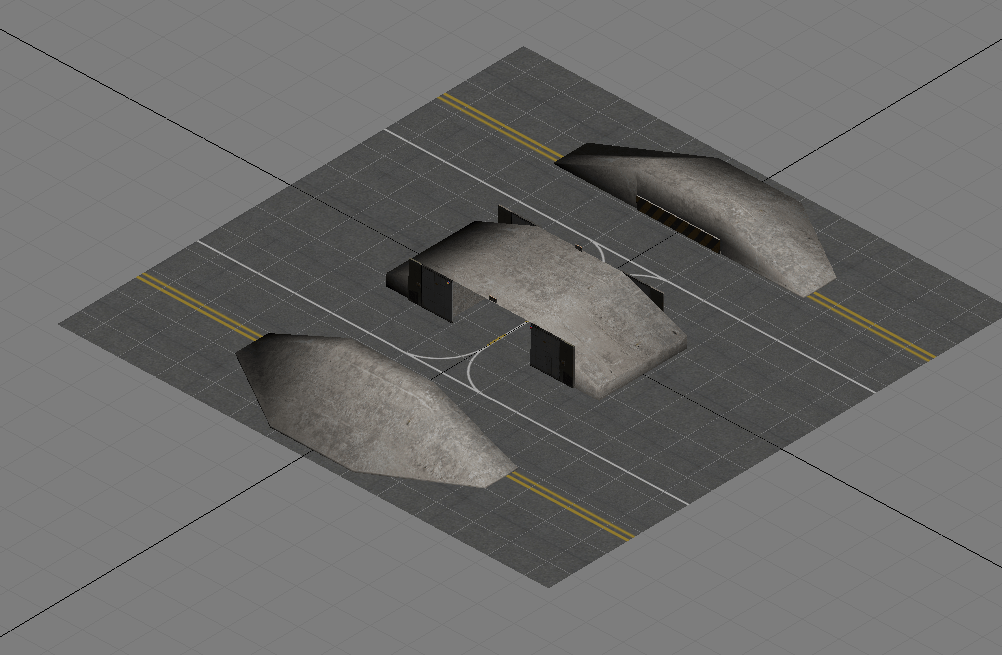Viewport: 1002px width, 655px height.
Task: Select the dark door at the central structure's left end
Action: (x=431, y=291)
